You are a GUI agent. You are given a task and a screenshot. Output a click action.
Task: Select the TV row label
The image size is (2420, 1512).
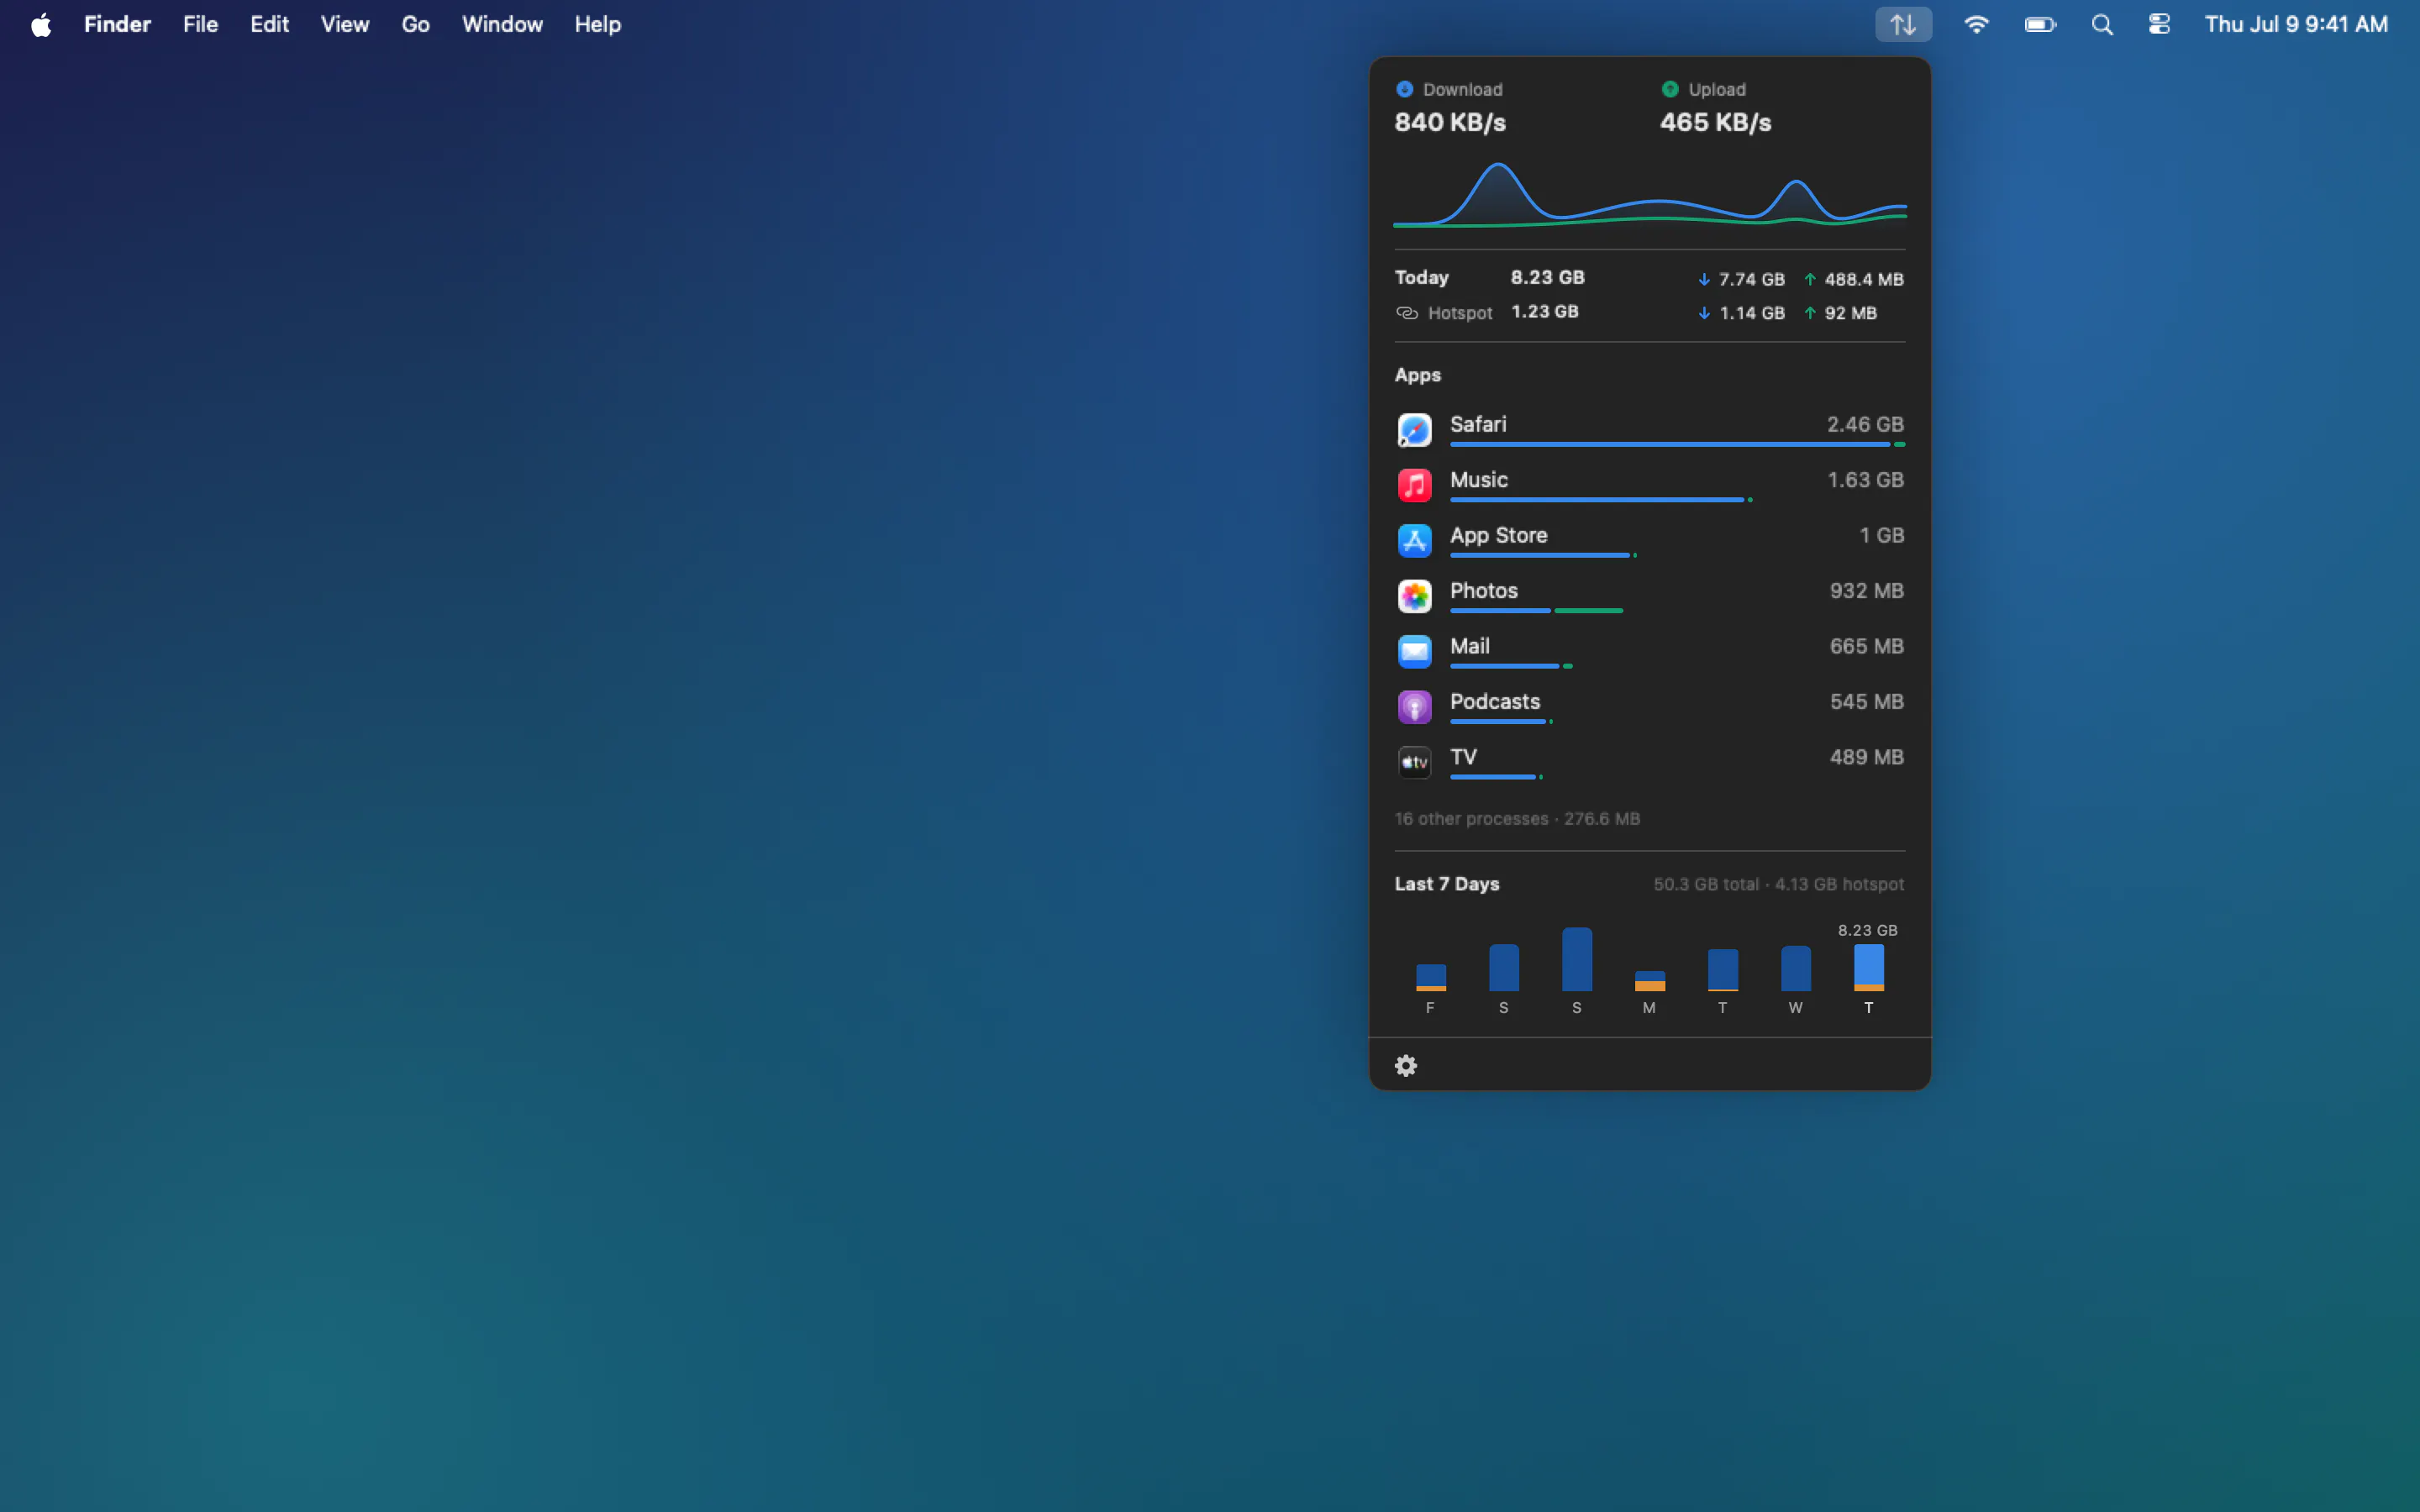point(1463,757)
